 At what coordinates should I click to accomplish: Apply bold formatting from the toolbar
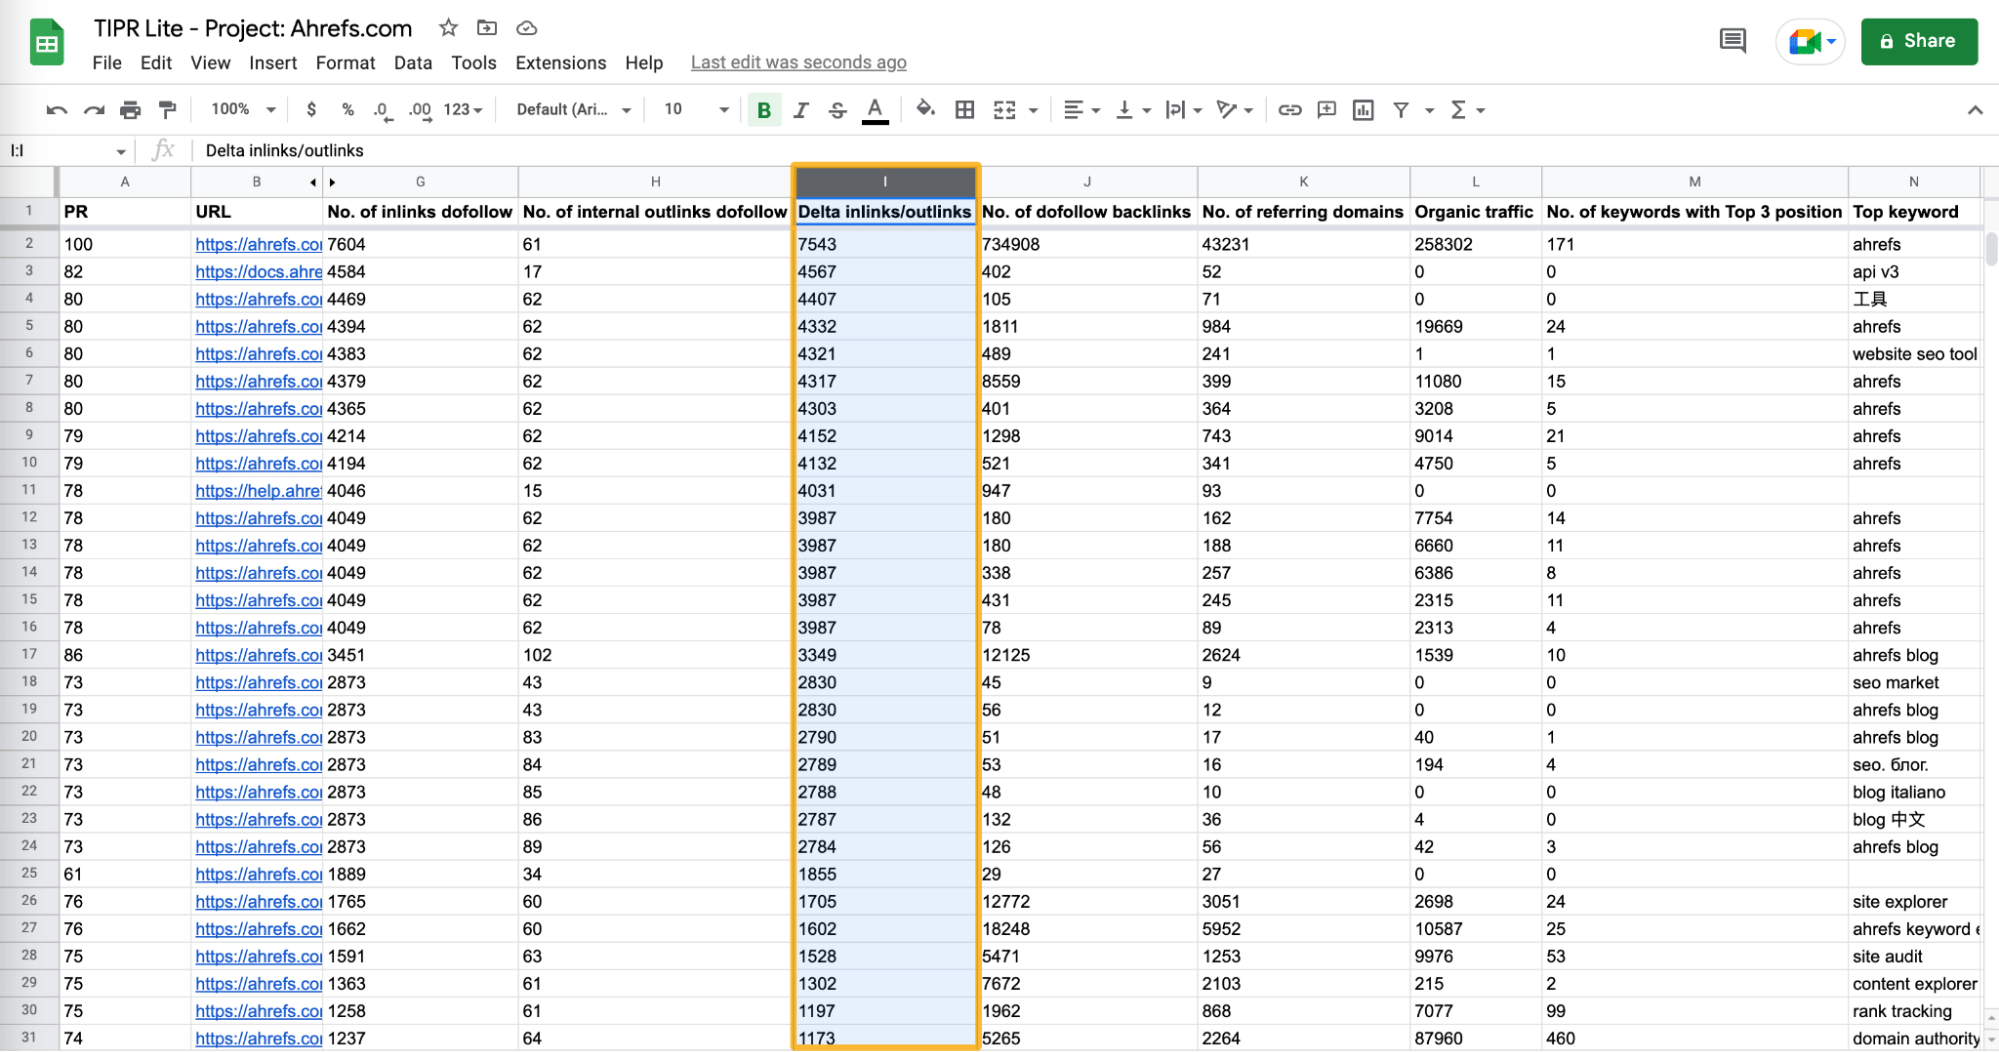[764, 110]
